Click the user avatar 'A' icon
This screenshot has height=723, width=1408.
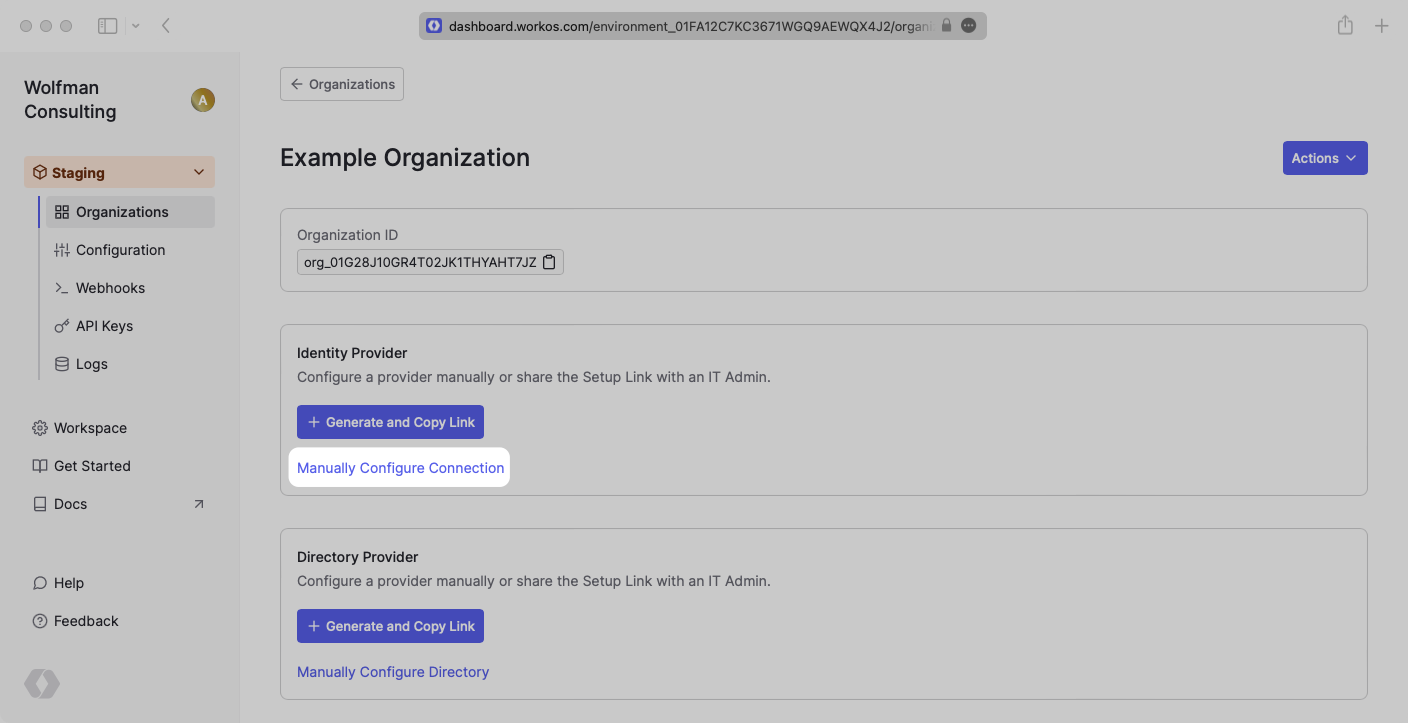pos(203,100)
